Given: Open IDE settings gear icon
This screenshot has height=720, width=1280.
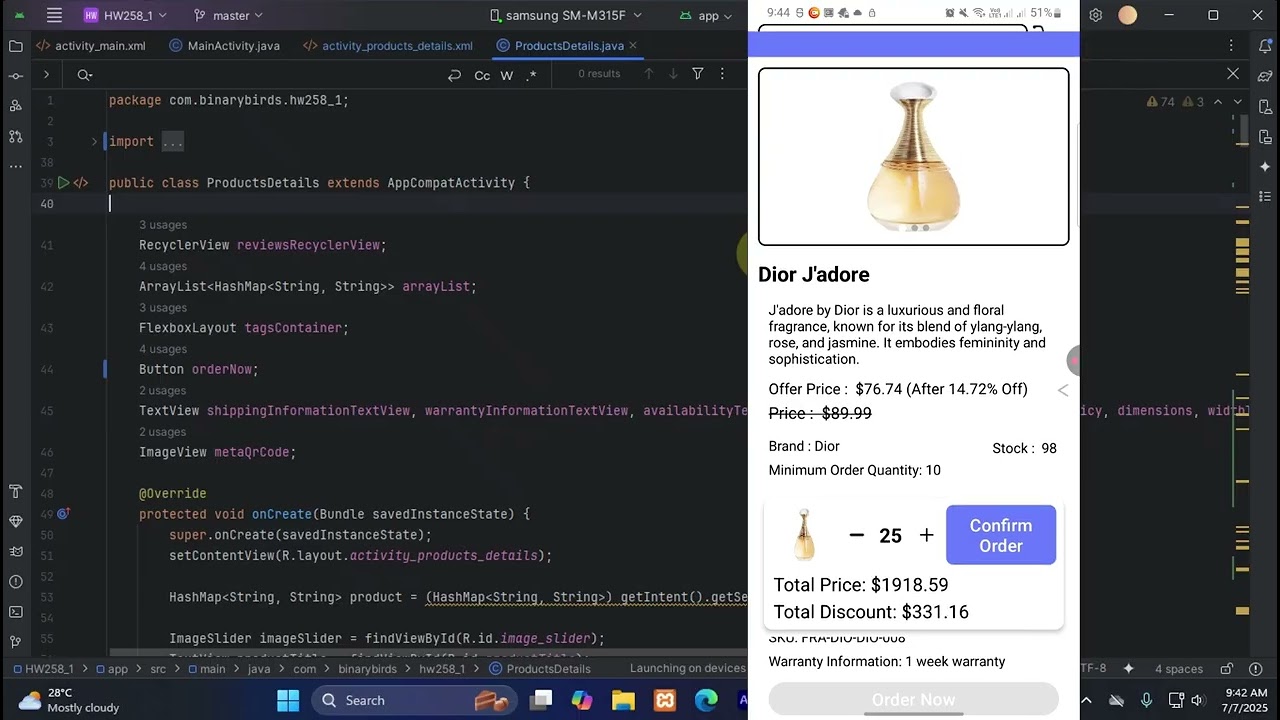Looking at the screenshot, I should click(x=1096, y=15).
